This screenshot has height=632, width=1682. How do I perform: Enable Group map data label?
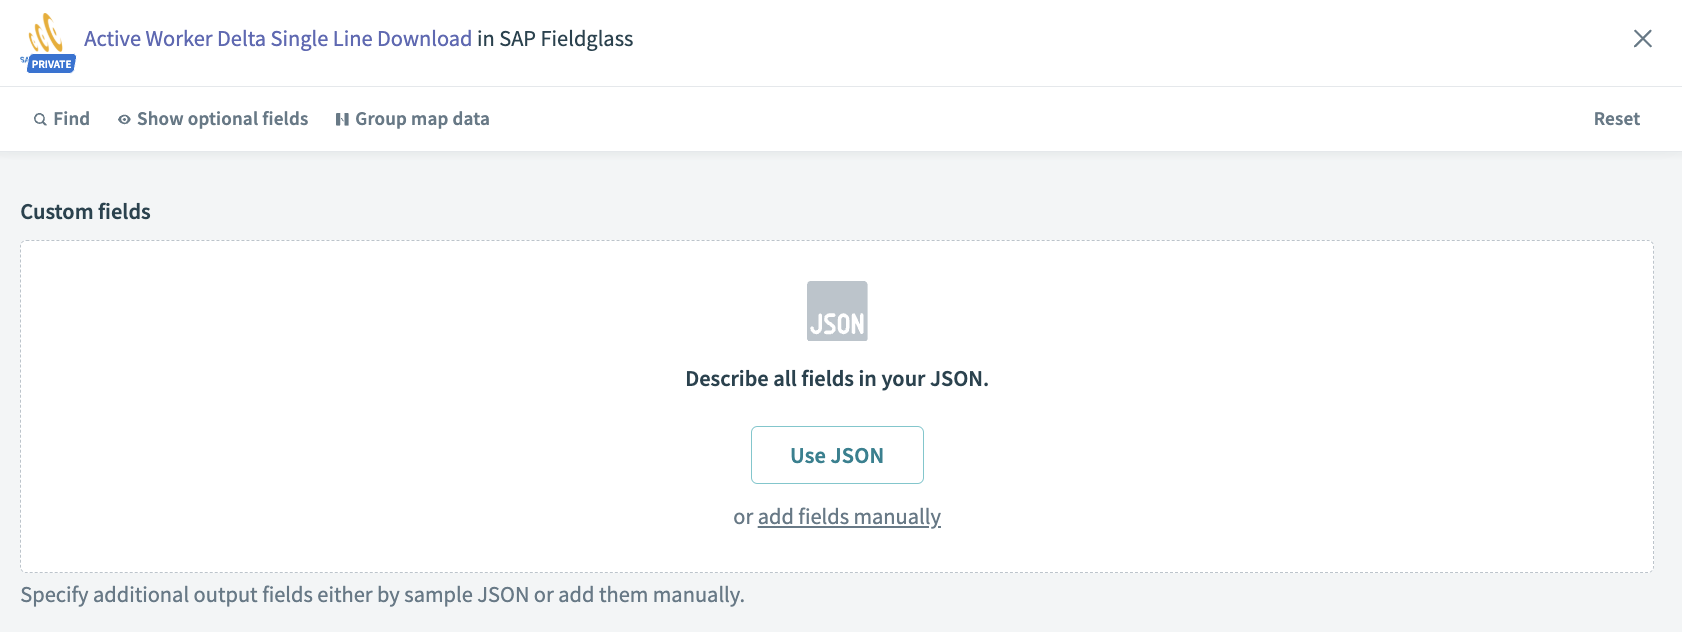click(422, 119)
